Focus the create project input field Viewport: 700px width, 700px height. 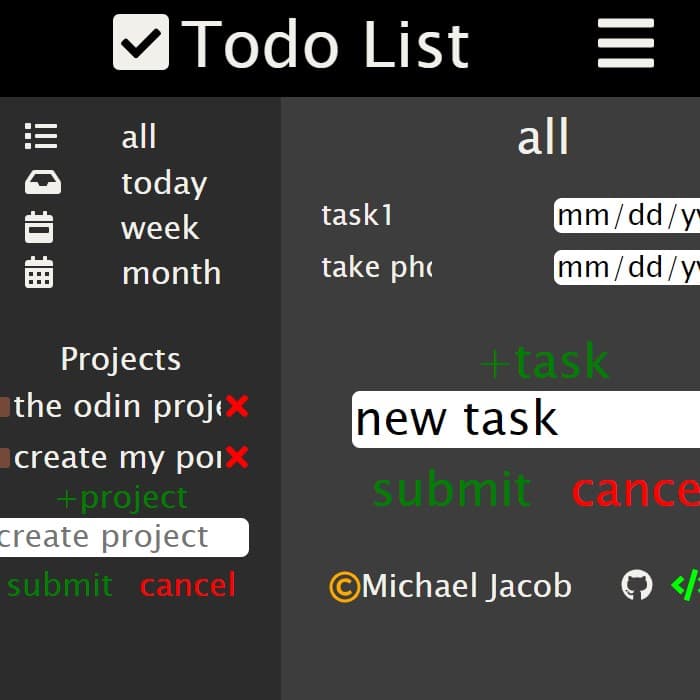124,537
